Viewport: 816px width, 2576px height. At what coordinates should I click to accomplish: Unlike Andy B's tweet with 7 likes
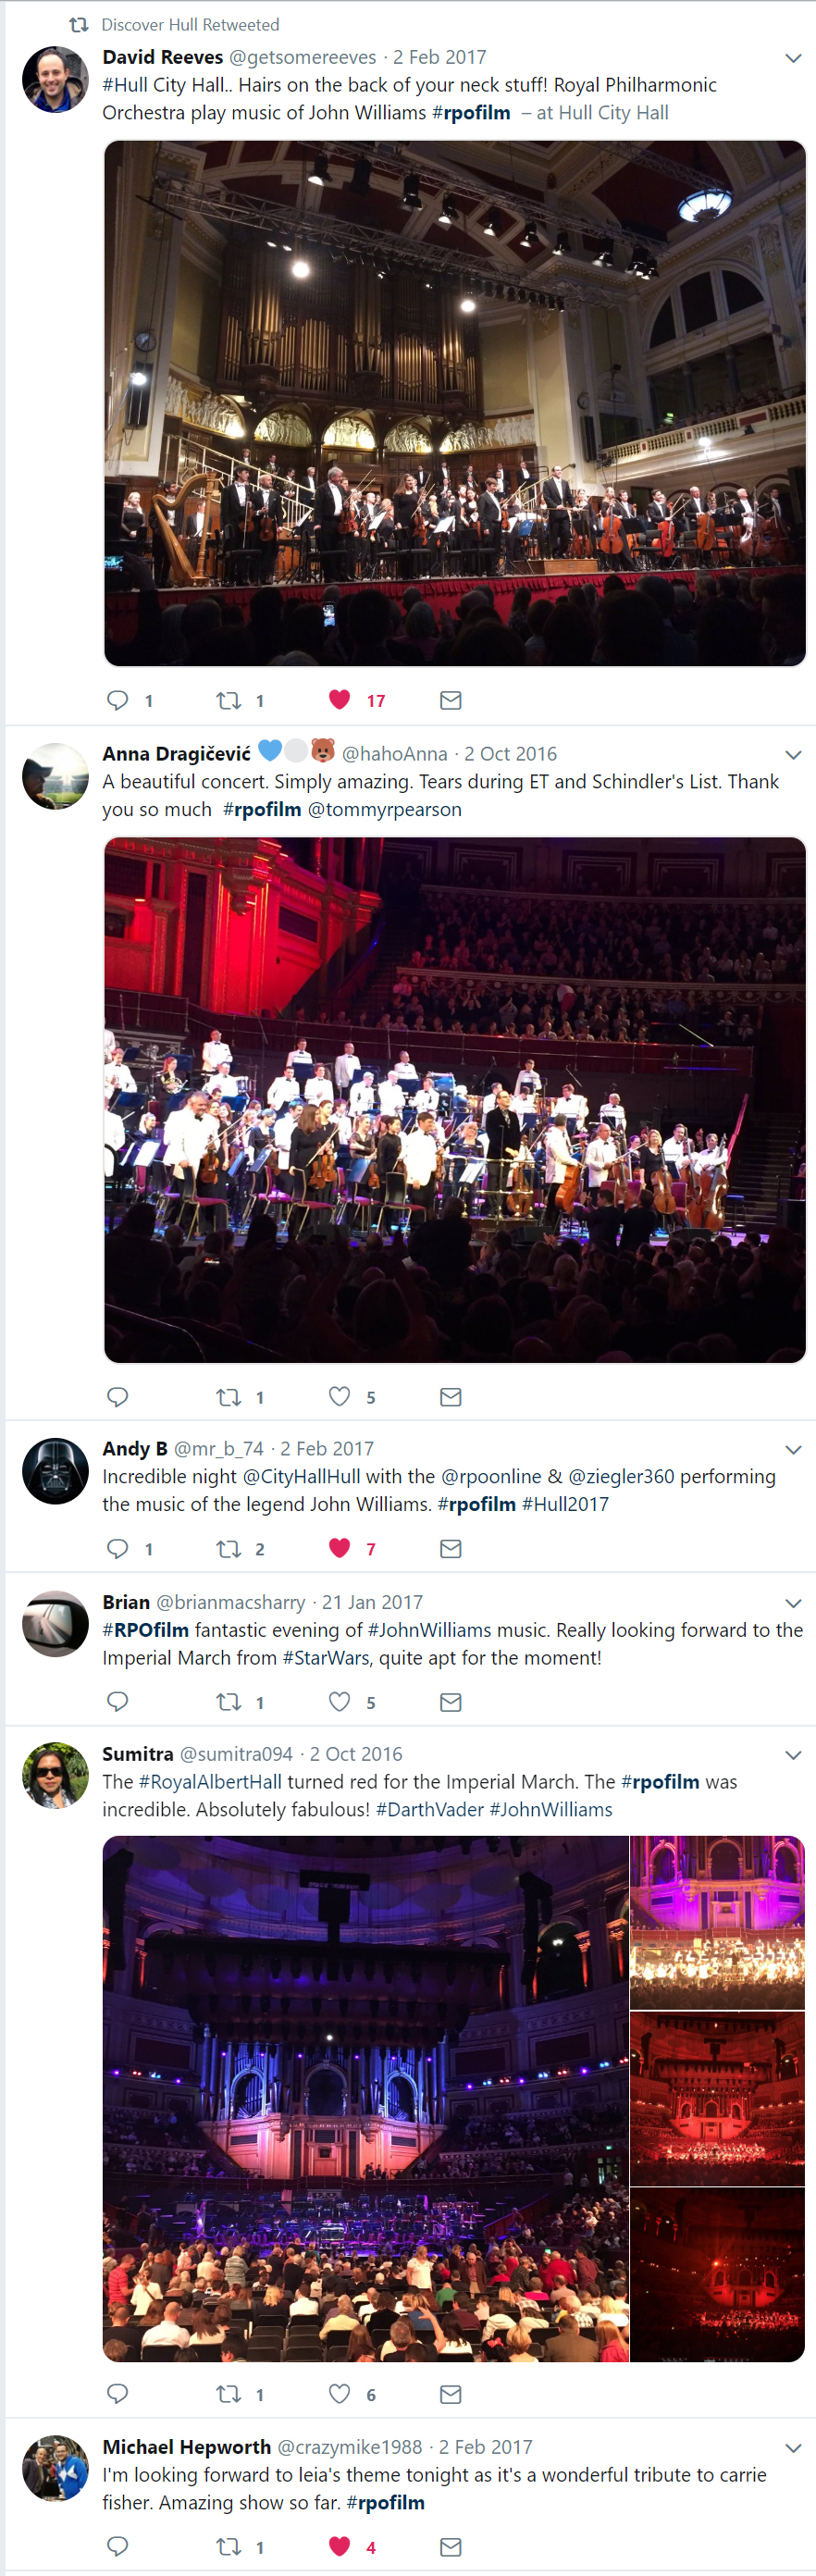[340, 1548]
